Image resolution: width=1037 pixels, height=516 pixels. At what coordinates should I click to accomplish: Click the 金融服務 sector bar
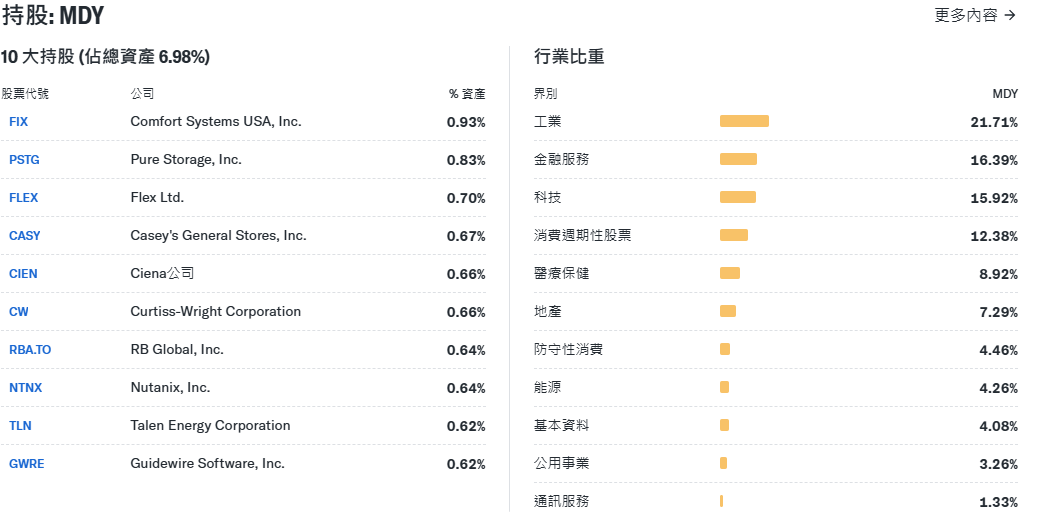point(738,159)
